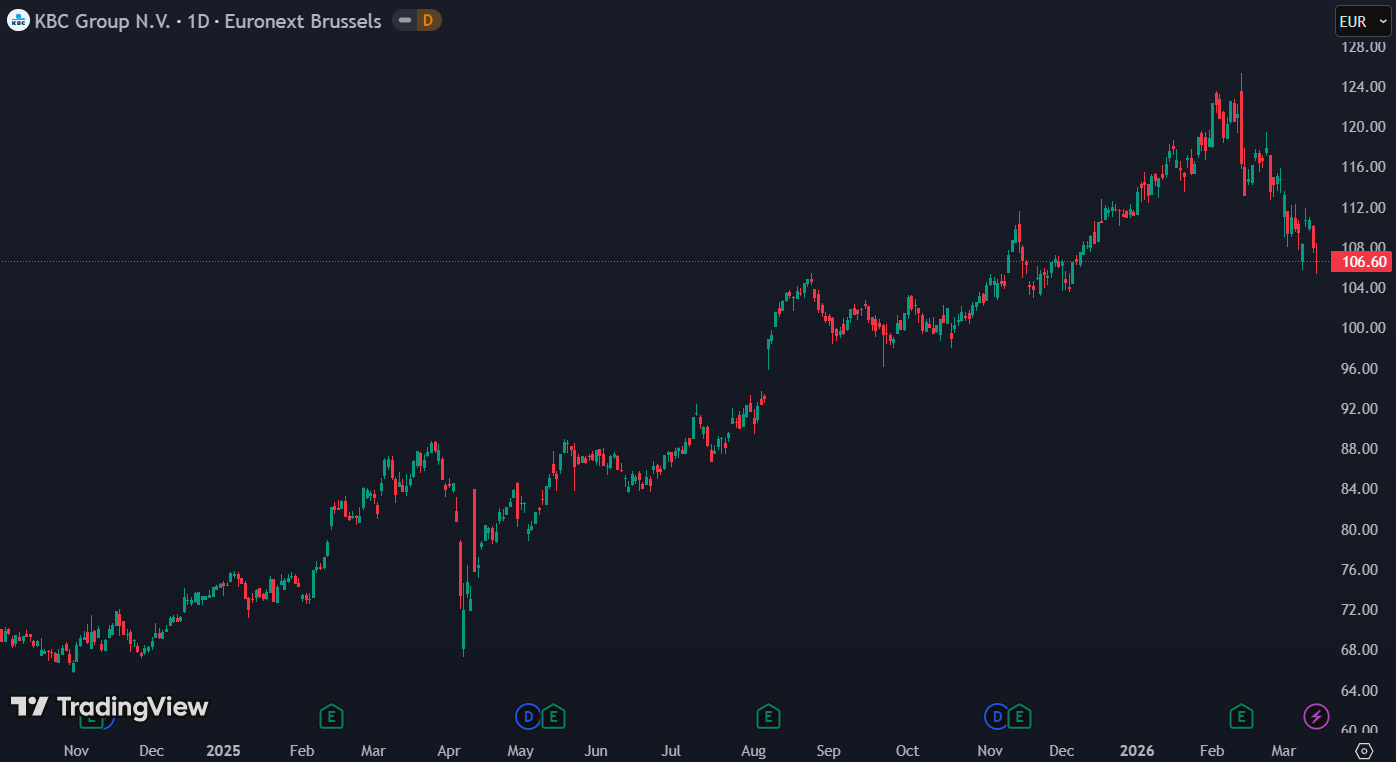Open the May 2025 dividend marker
1396x762 pixels.
coord(528,716)
